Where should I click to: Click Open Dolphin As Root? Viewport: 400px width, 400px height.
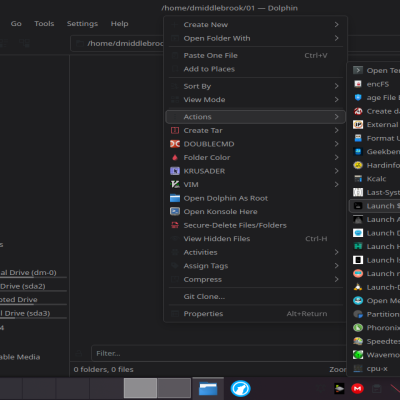click(x=255, y=198)
